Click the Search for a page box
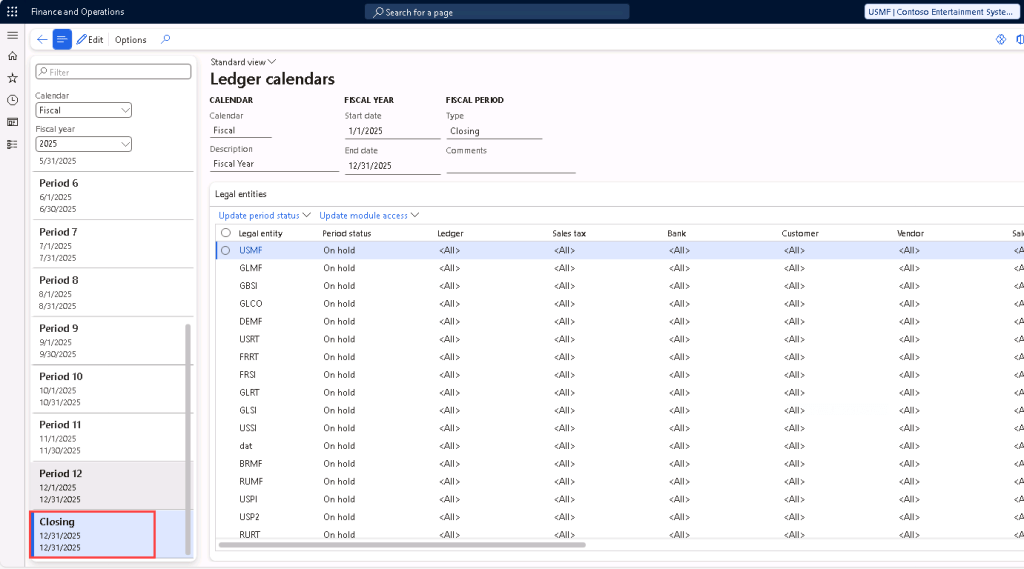 click(x=497, y=12)
